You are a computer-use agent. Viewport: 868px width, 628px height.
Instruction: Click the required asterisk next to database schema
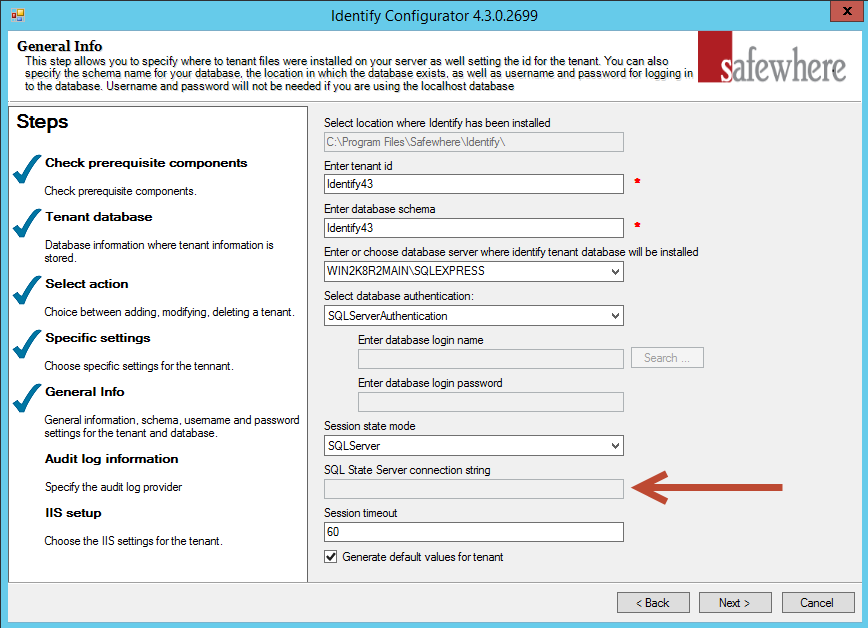637,225
